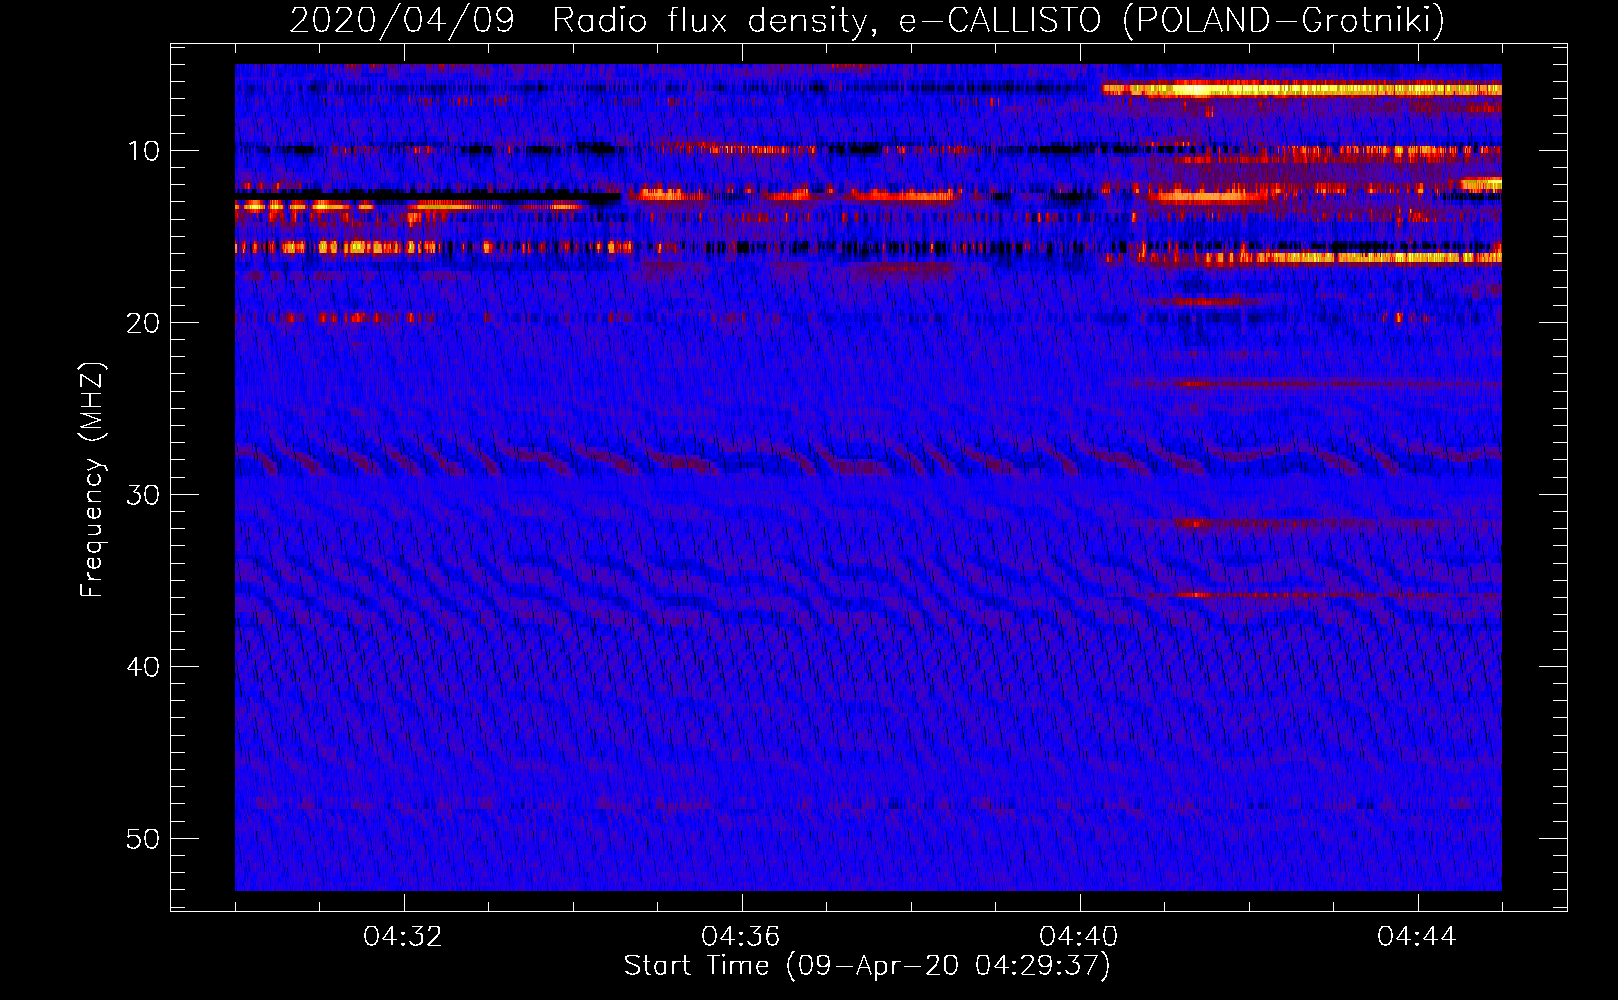Click the 04:32 time tick label
This screenshot has width=1618, height=1000.
pyautogui.click(x=403, y=937)
